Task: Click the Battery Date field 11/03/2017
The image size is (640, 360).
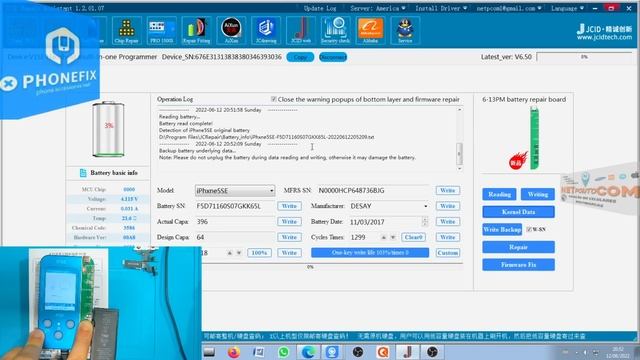Action: pyautogui.click(x=385, y=222)
